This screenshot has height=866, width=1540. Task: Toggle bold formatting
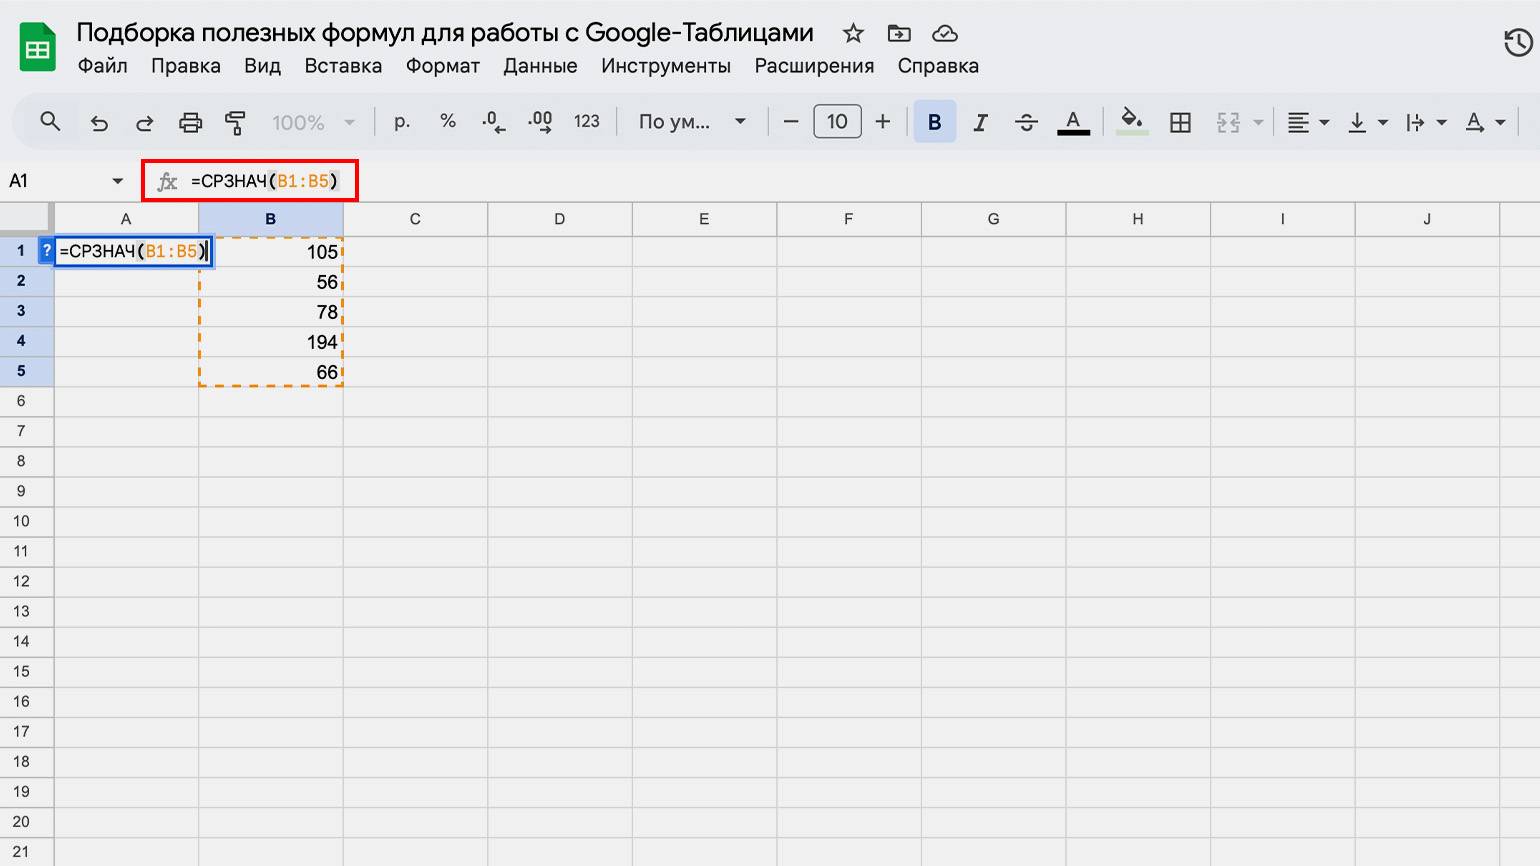tap(934, 122)
